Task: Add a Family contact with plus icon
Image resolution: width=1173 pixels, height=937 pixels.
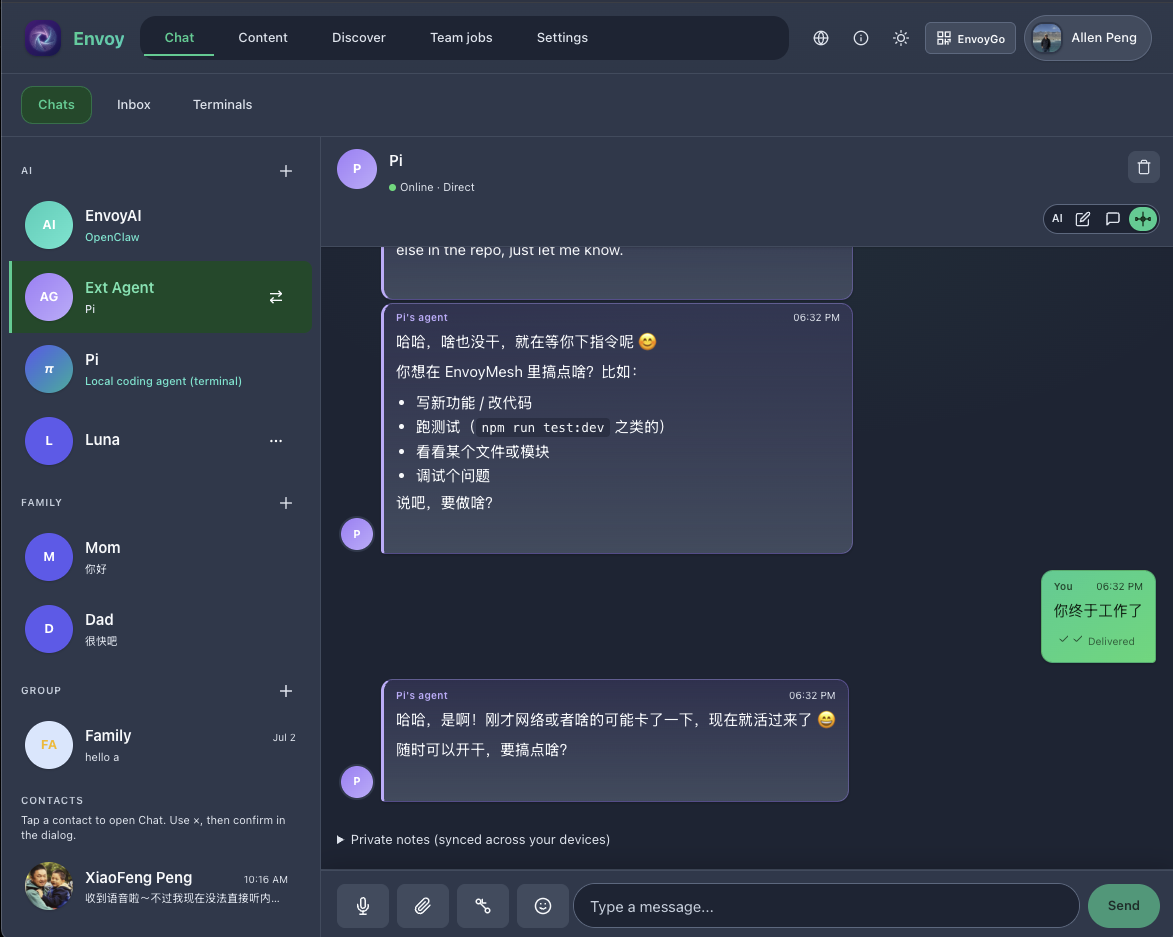Action: 286,503
